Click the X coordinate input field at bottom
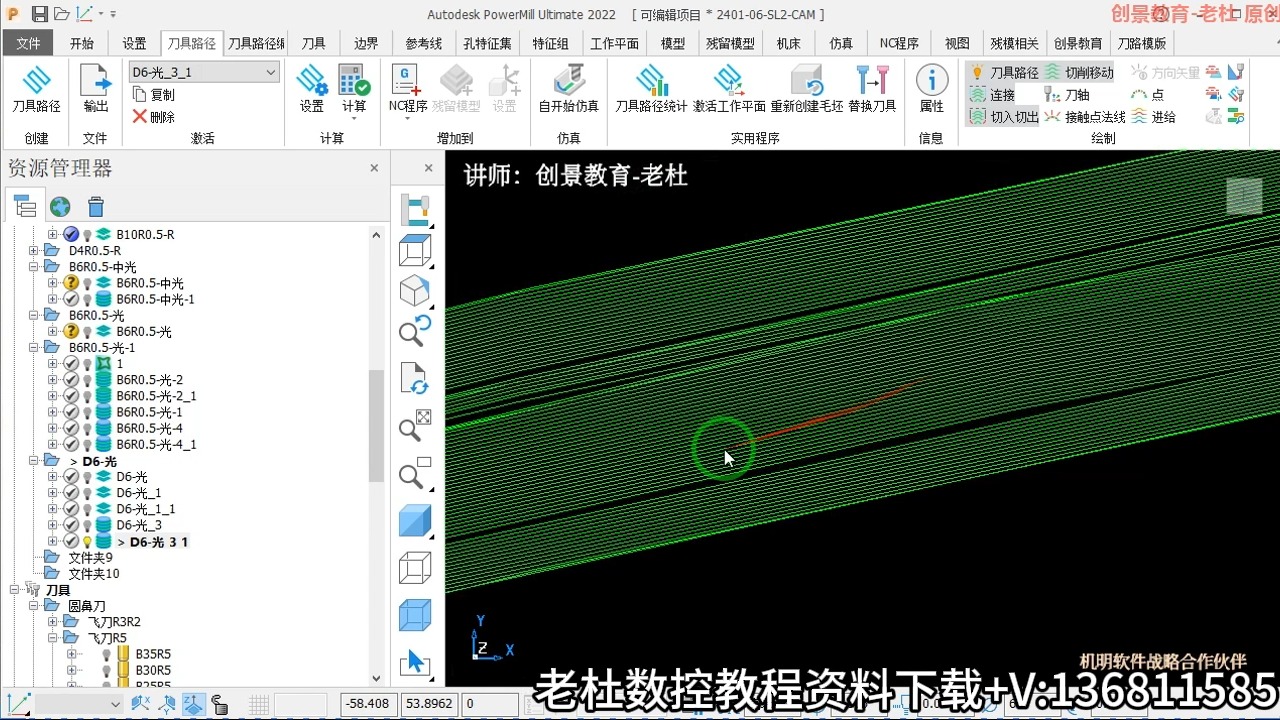 (x=368, y=703)
